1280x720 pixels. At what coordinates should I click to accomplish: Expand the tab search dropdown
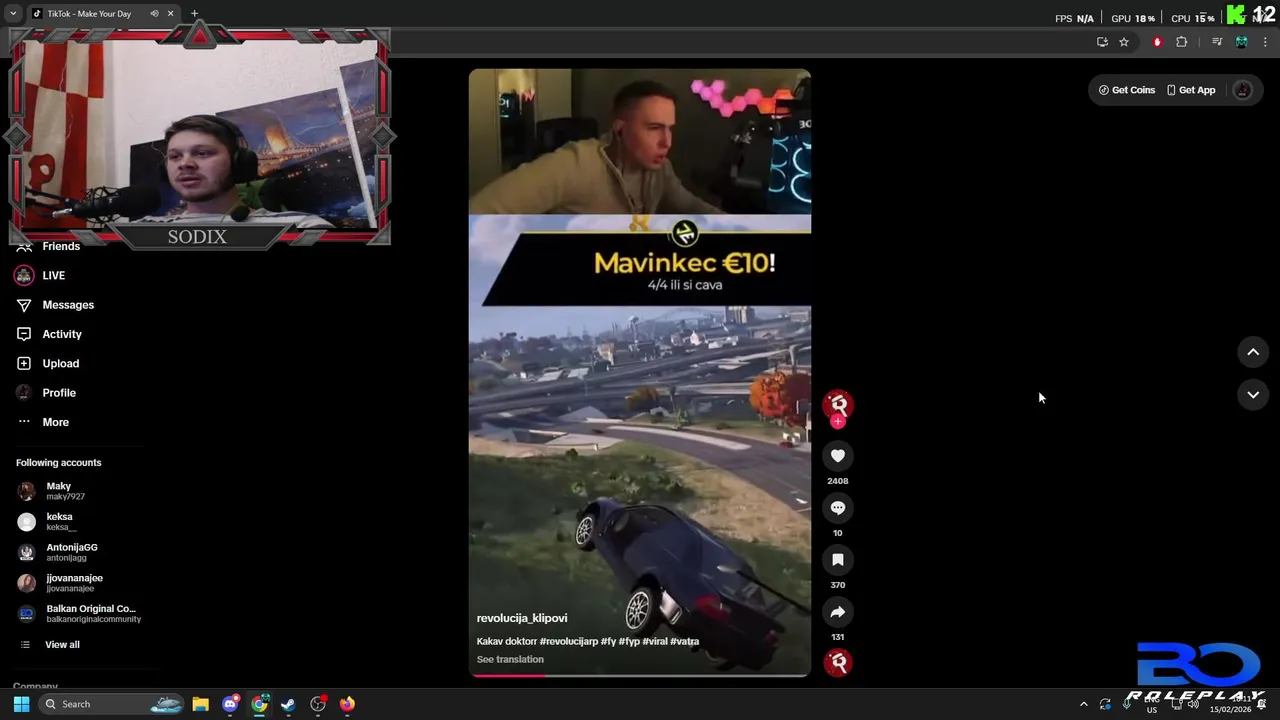coord(13,14)
